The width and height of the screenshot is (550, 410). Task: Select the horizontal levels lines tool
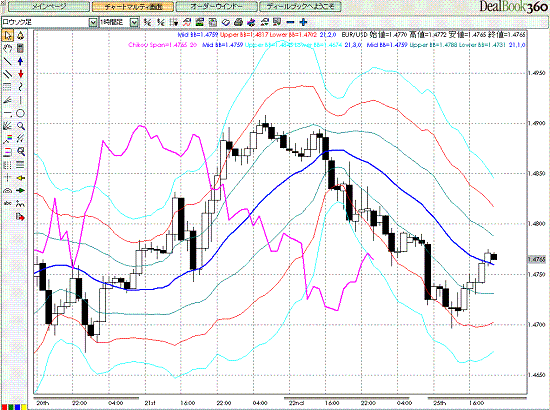(8, 87)
